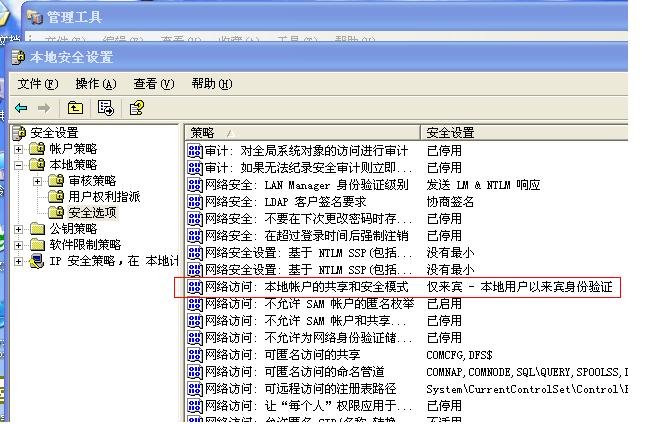Expand the 帐户策略 tree node
The width and height of the screenshot is (651, 424).
tap(19, 149)
